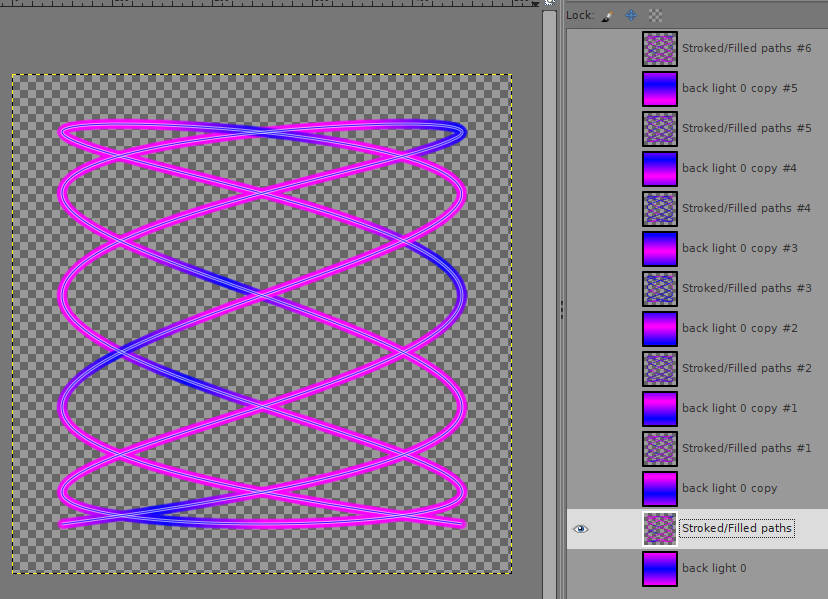Click gradient thumbnail of back light 0 copy #4

[660, 169]
